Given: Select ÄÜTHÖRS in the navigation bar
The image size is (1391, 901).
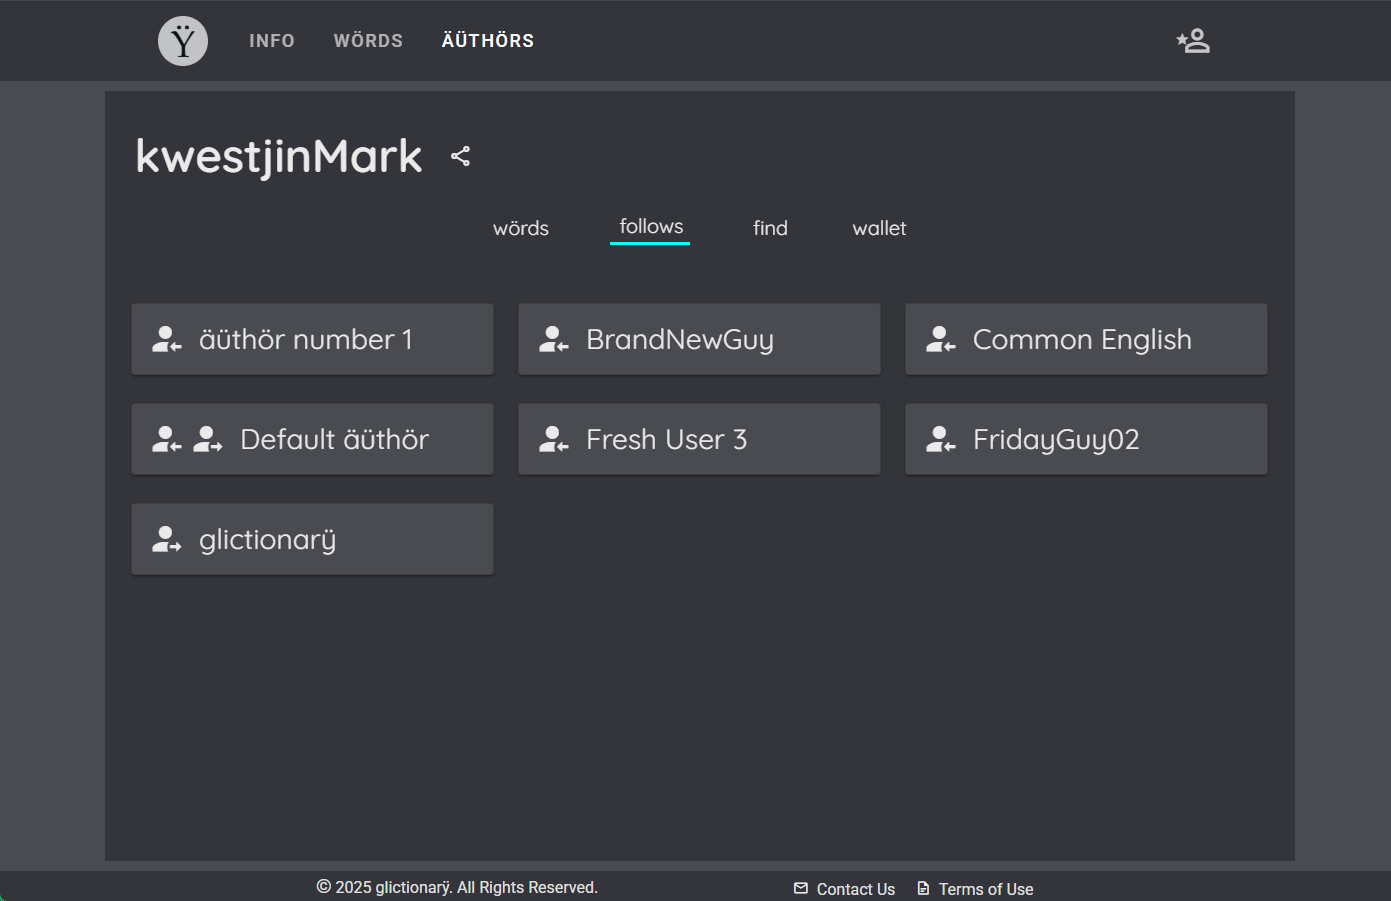Looking at the screenshot, I should [x=488, y=41].
